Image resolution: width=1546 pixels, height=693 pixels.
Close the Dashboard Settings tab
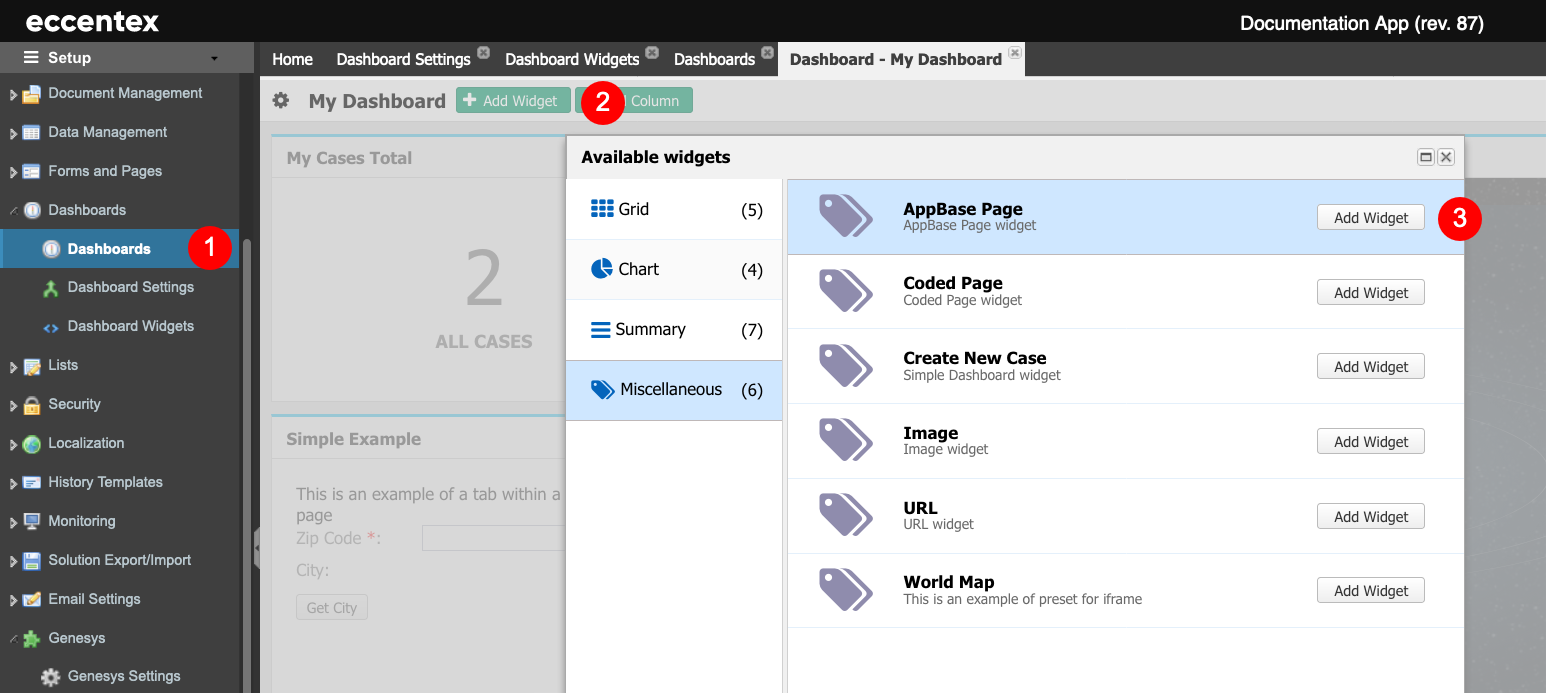tap(483, 52)
